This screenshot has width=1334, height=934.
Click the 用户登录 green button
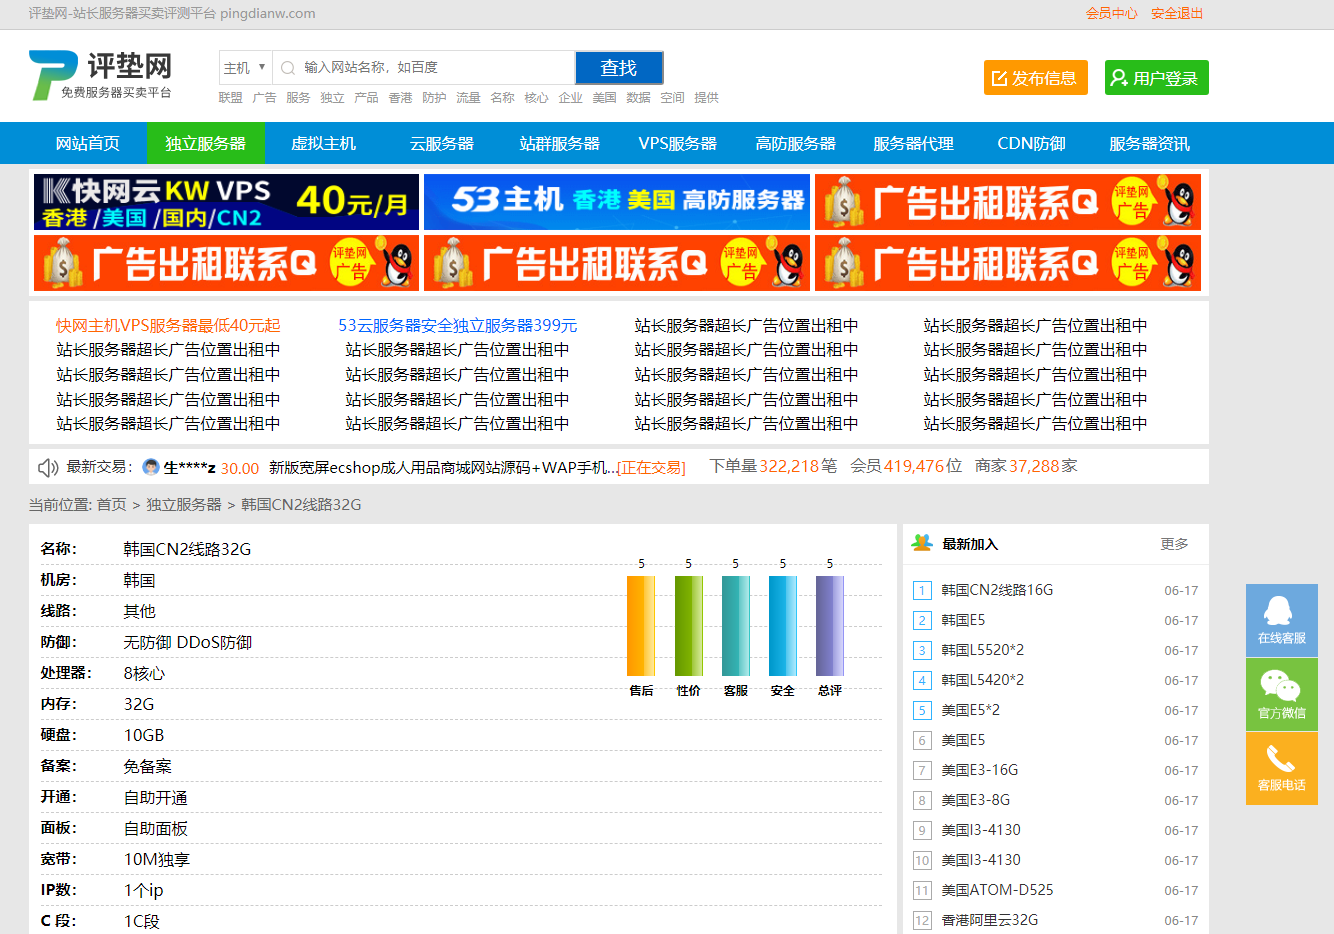click(1156, 78)
